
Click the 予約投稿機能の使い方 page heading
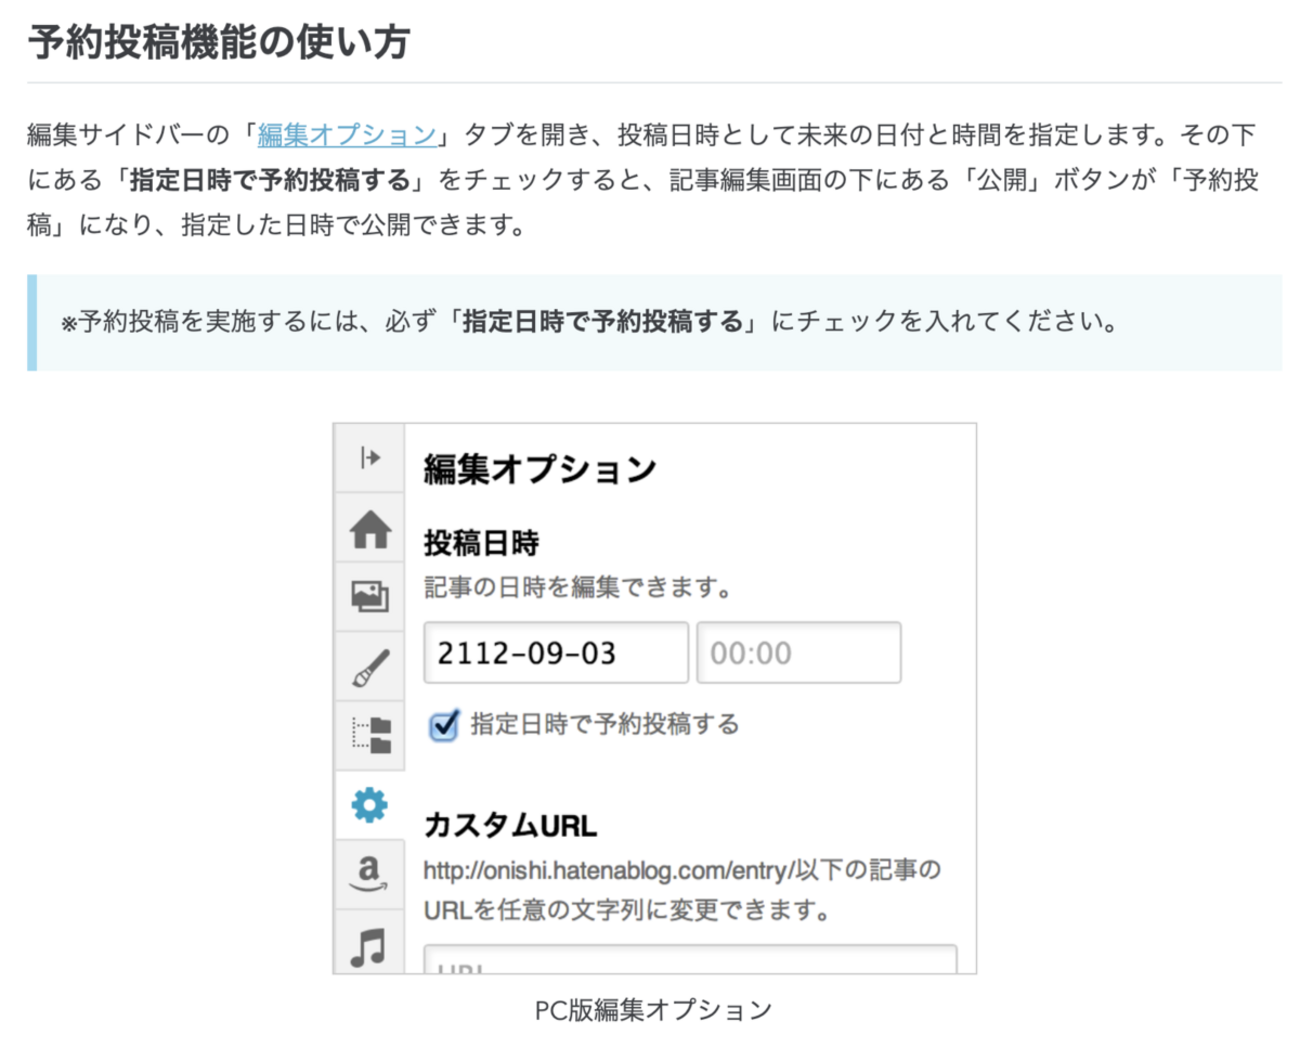[219, 43]
